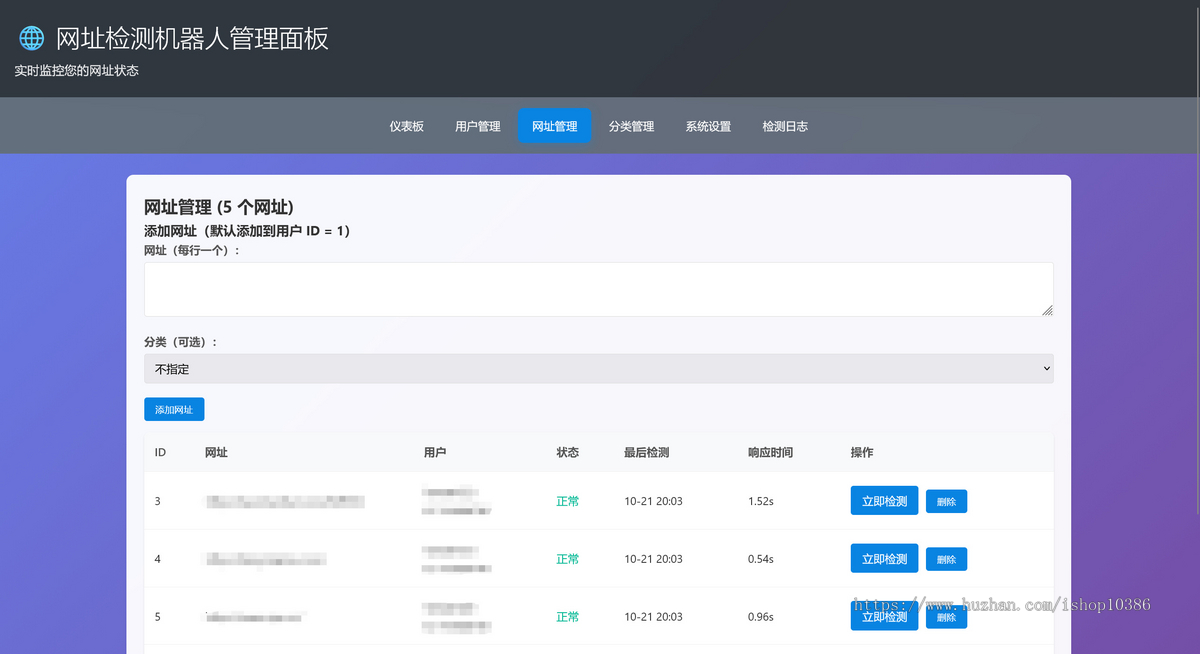1200x654 pixels.
Task: Click the globe logo icon in header
Action: 32,38
